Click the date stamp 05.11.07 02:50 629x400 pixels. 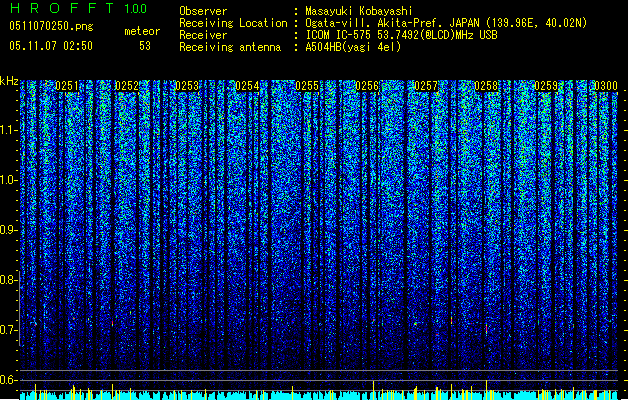coord(51,46)
